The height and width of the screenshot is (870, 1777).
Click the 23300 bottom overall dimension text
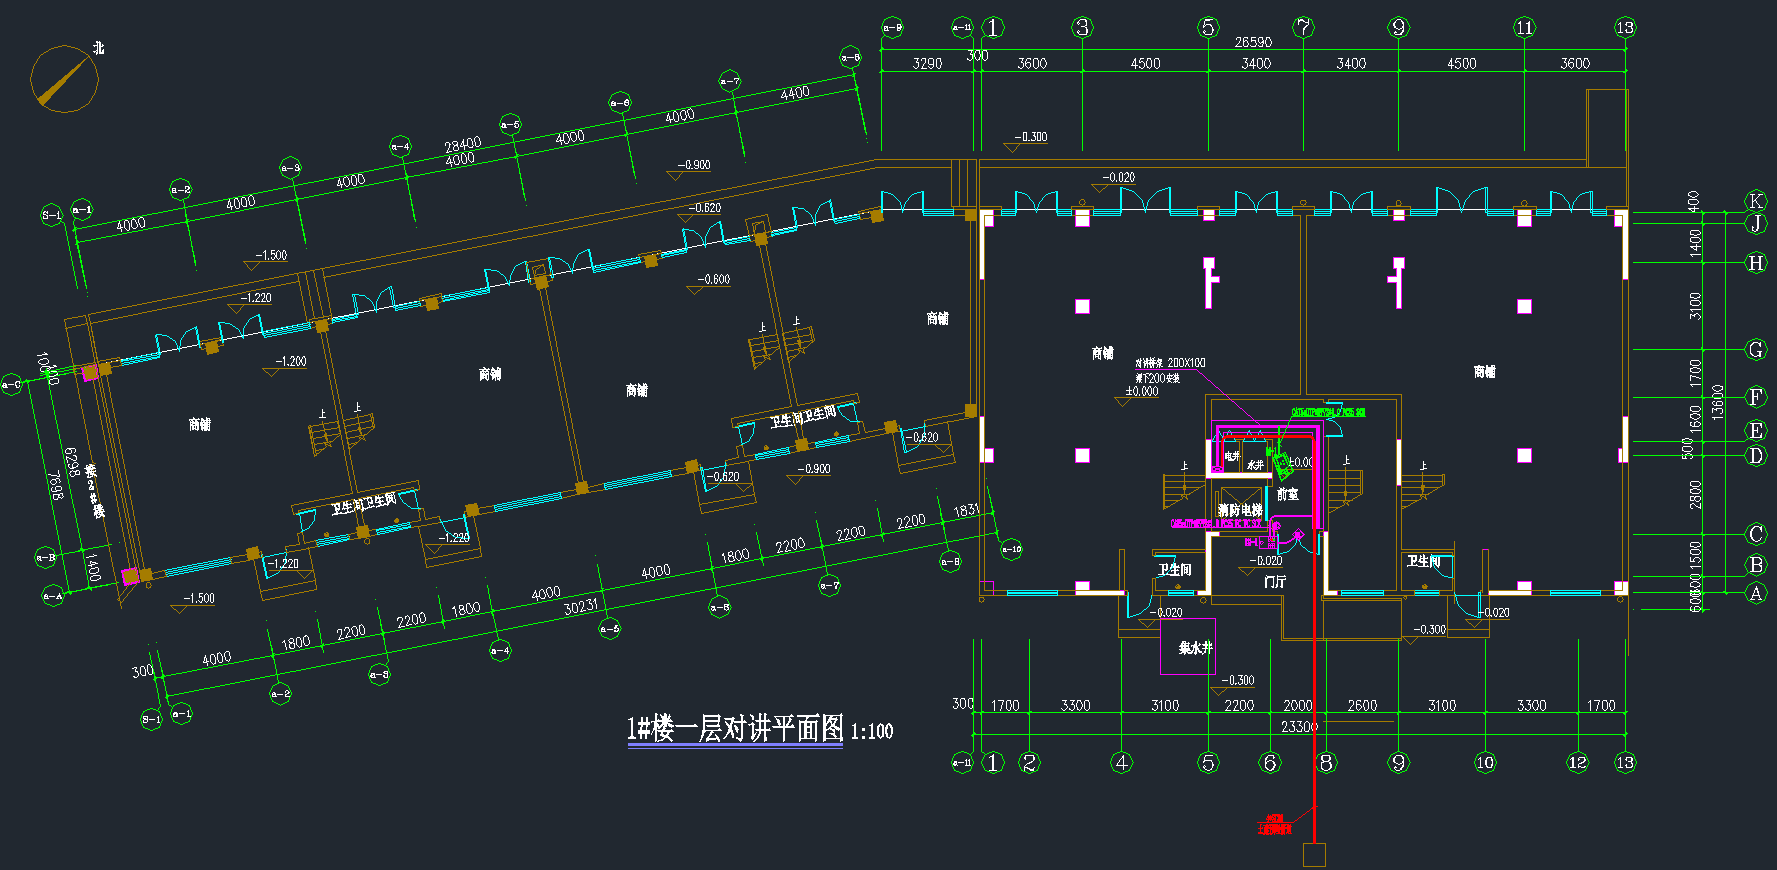(1299, 726)
